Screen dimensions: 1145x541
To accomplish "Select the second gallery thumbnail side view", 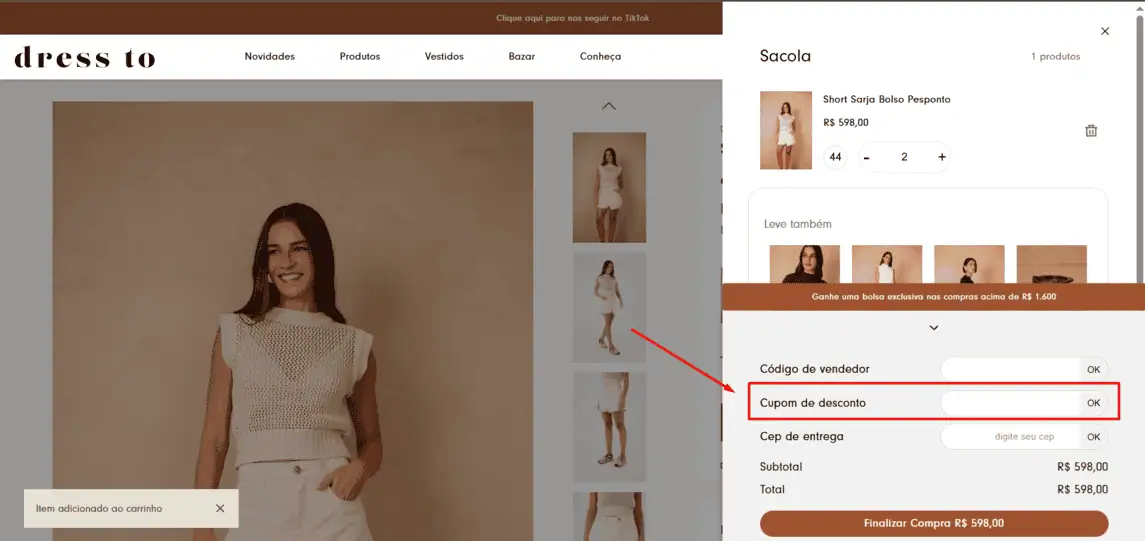I will [609, 307].
